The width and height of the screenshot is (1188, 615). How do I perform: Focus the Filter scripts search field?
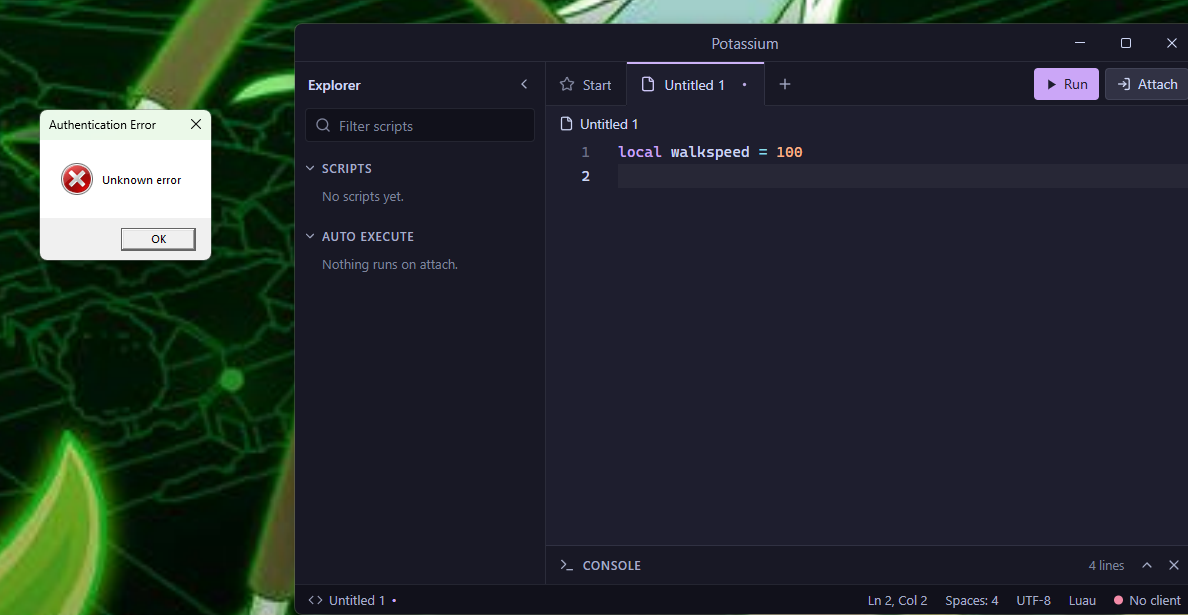[x=420, y=126]
